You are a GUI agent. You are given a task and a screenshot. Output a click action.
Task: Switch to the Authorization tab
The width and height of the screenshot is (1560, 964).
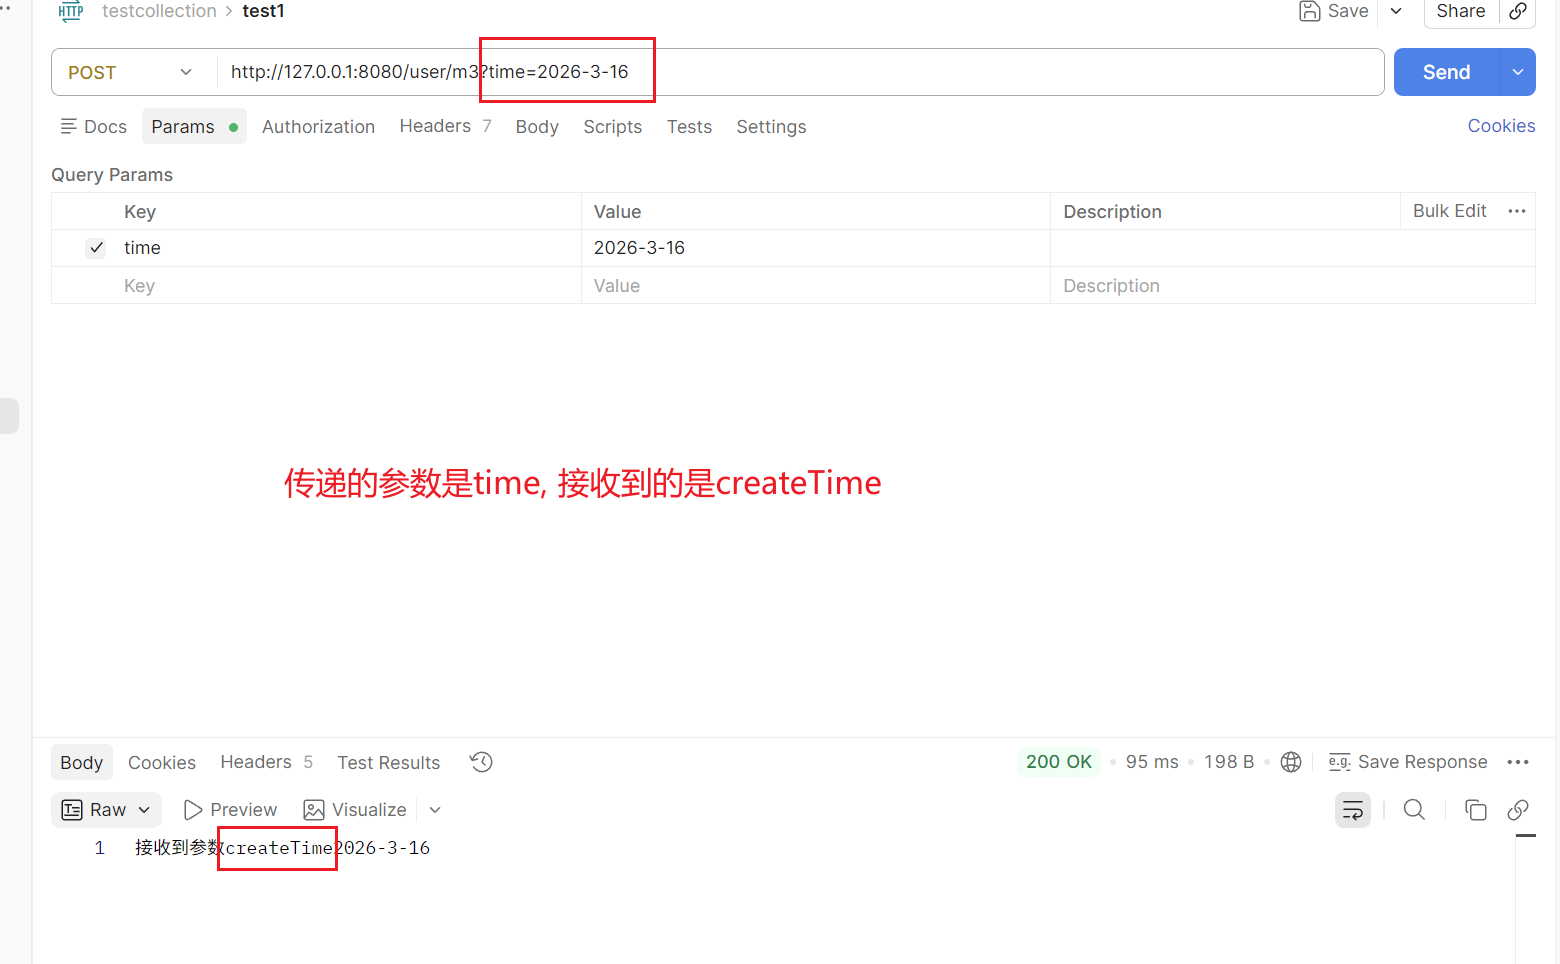pos(318,127)
